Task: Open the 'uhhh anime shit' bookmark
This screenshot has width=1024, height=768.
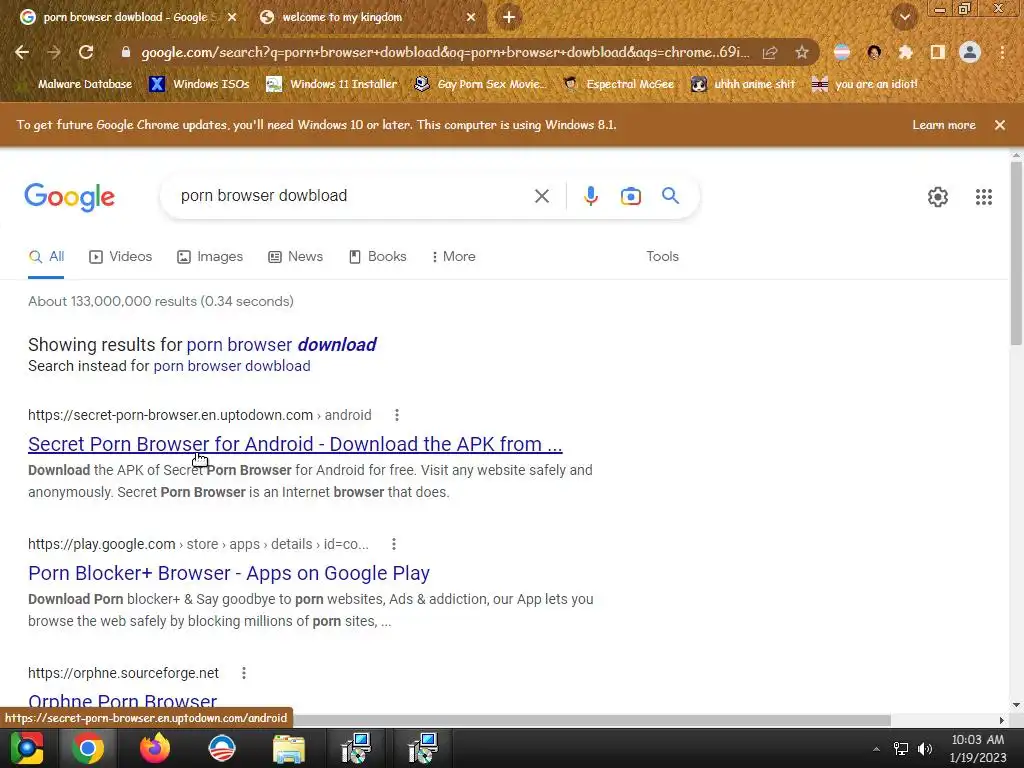Action: point(744,84)
